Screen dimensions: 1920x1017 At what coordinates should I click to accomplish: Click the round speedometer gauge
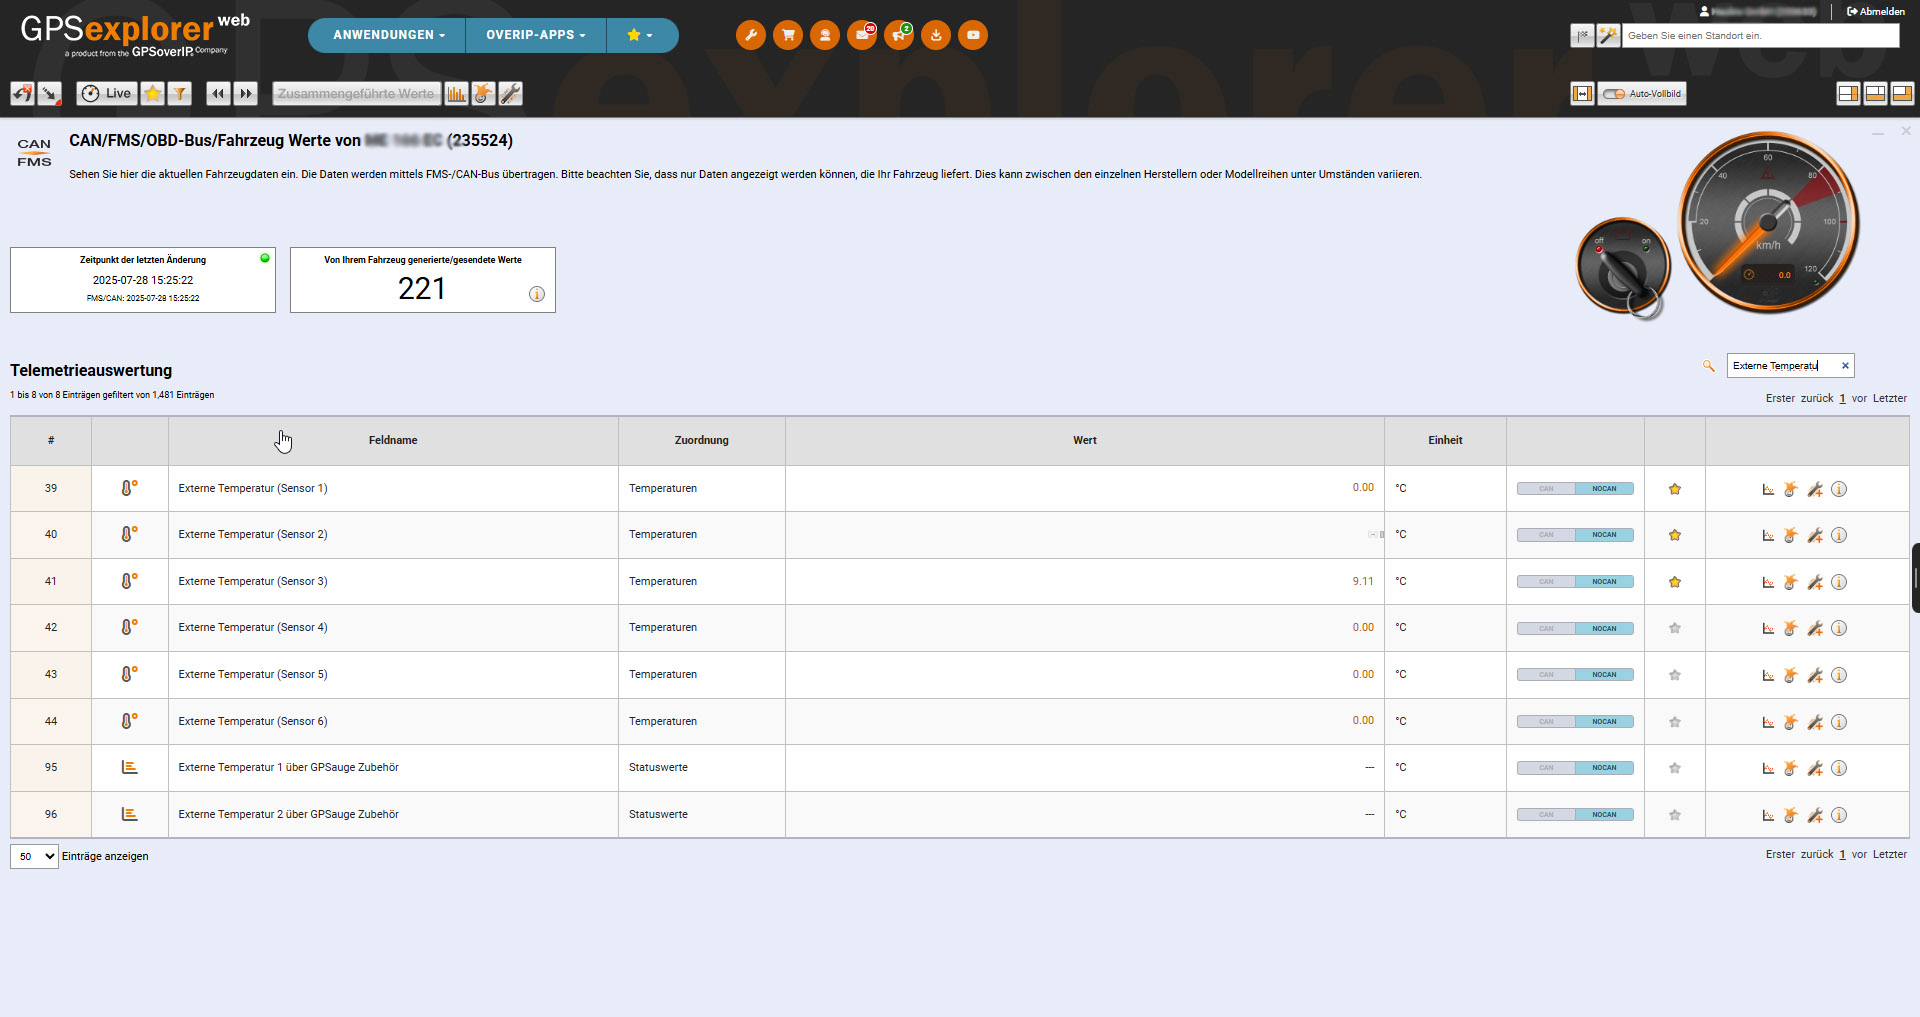coord(1768,223)
